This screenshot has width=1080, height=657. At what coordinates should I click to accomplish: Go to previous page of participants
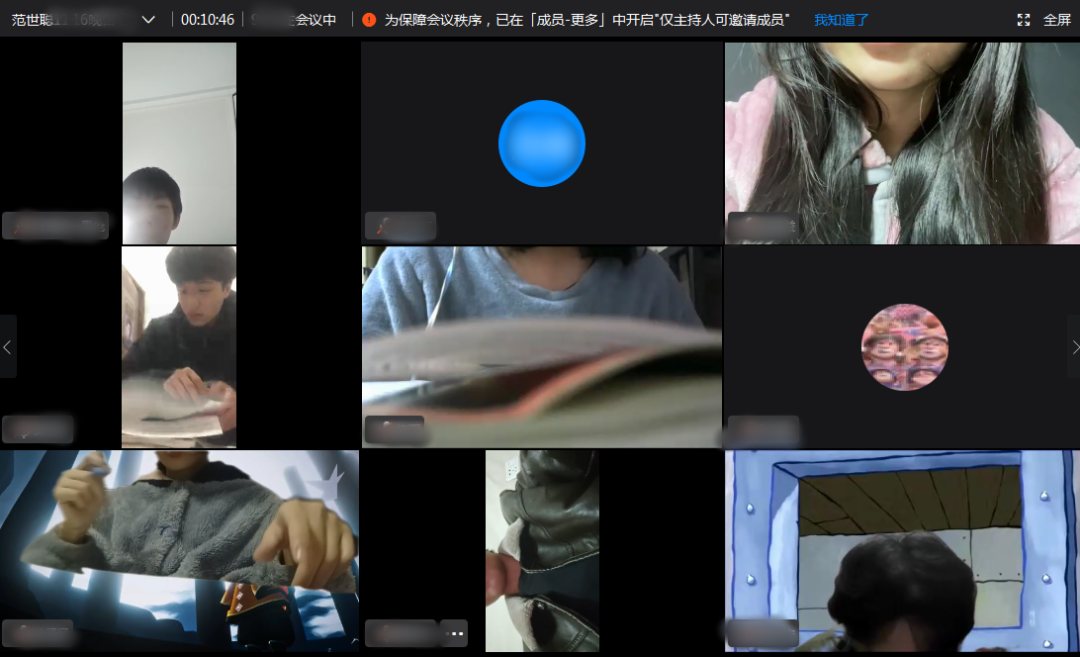point(8,347)
